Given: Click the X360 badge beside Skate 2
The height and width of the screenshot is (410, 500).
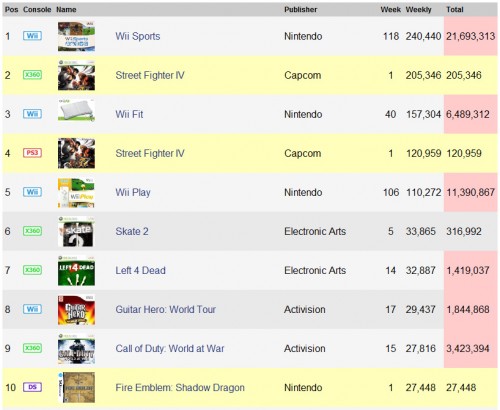Looking at the screenshot, I should (32, 231).
